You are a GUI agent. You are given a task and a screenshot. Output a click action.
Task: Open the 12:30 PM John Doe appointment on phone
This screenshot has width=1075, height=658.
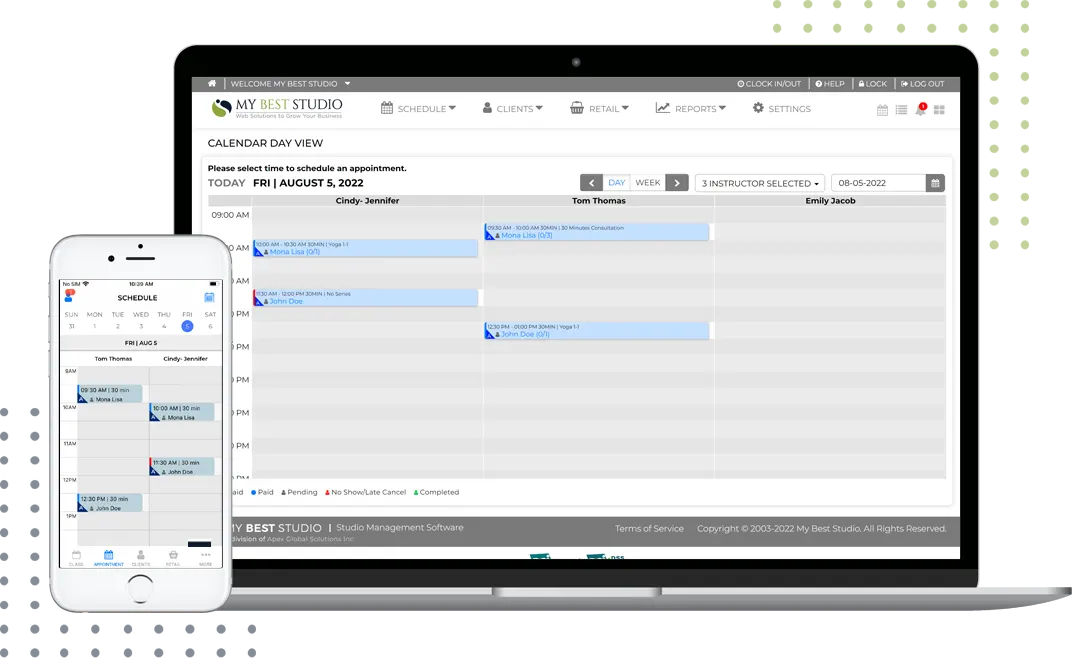pyautogui.click(x=110, y=502)
